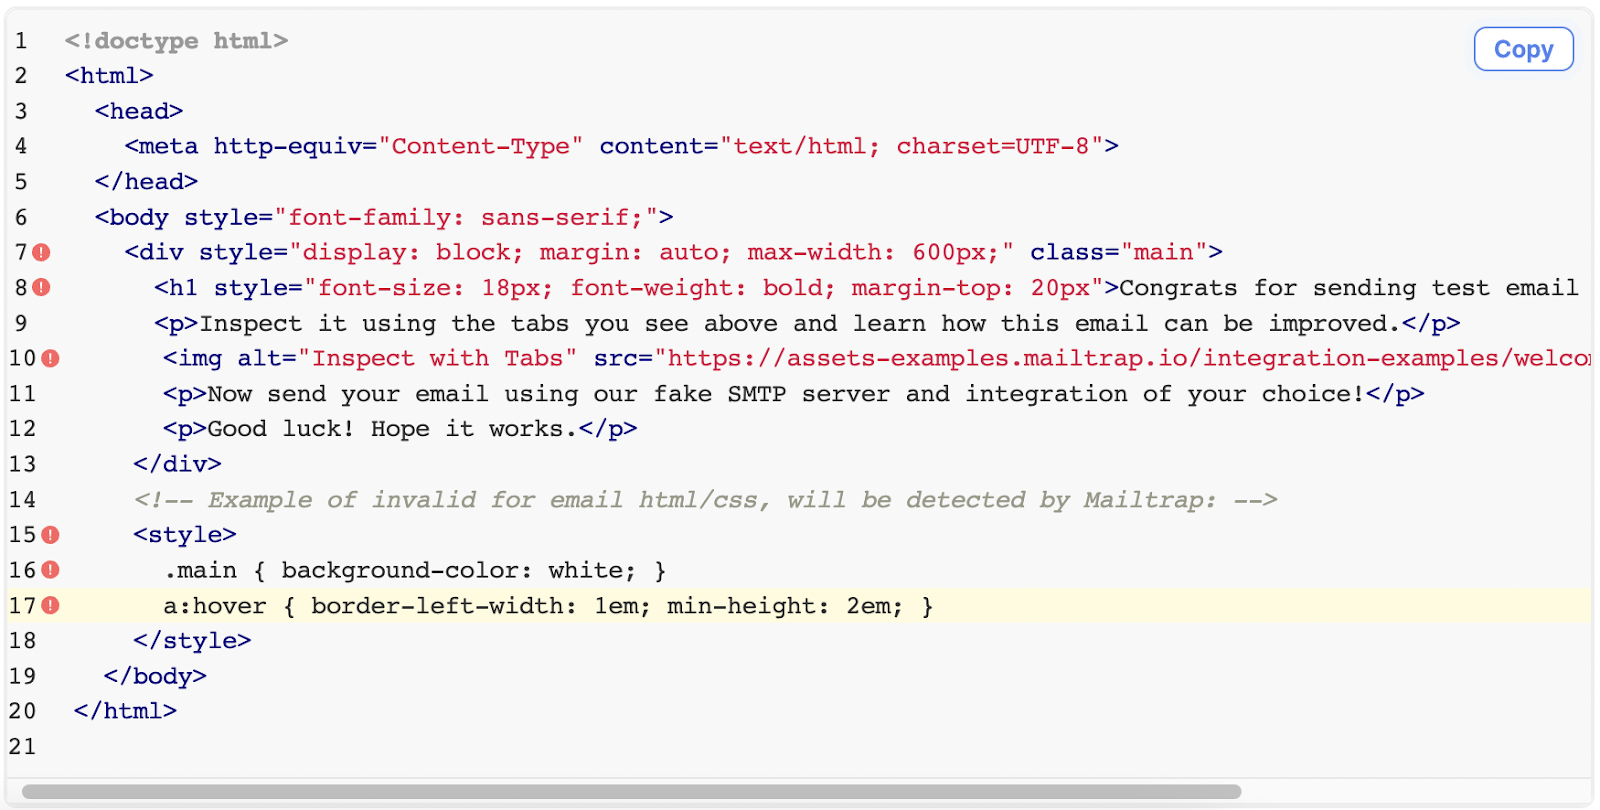Click line number 21 in the gutter
Viewport: 1600px width, 810px height.
(x=22, y=747)
